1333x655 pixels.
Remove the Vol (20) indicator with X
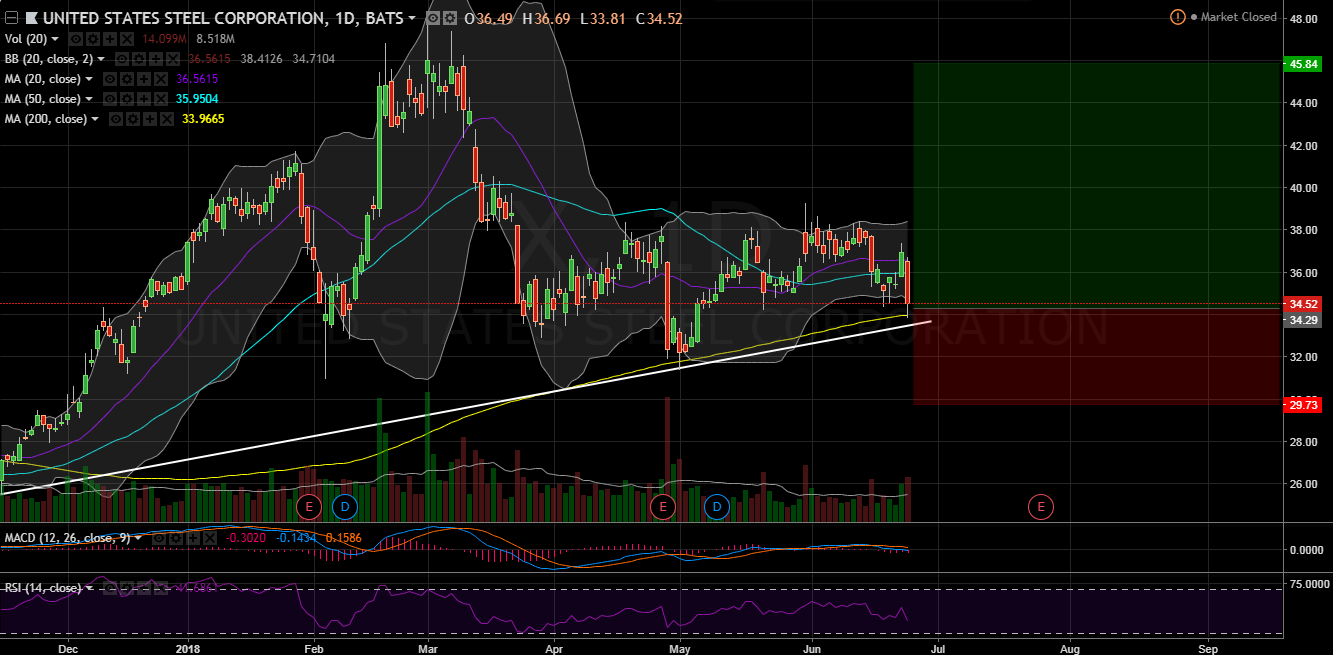(x=126, y=39)
